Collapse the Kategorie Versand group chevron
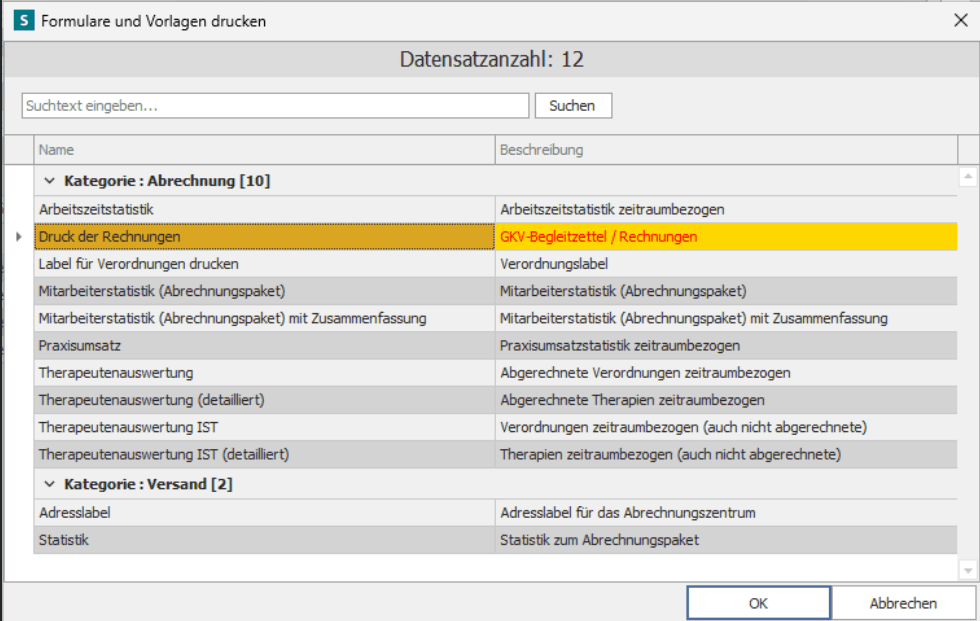 tap(49, 484)
